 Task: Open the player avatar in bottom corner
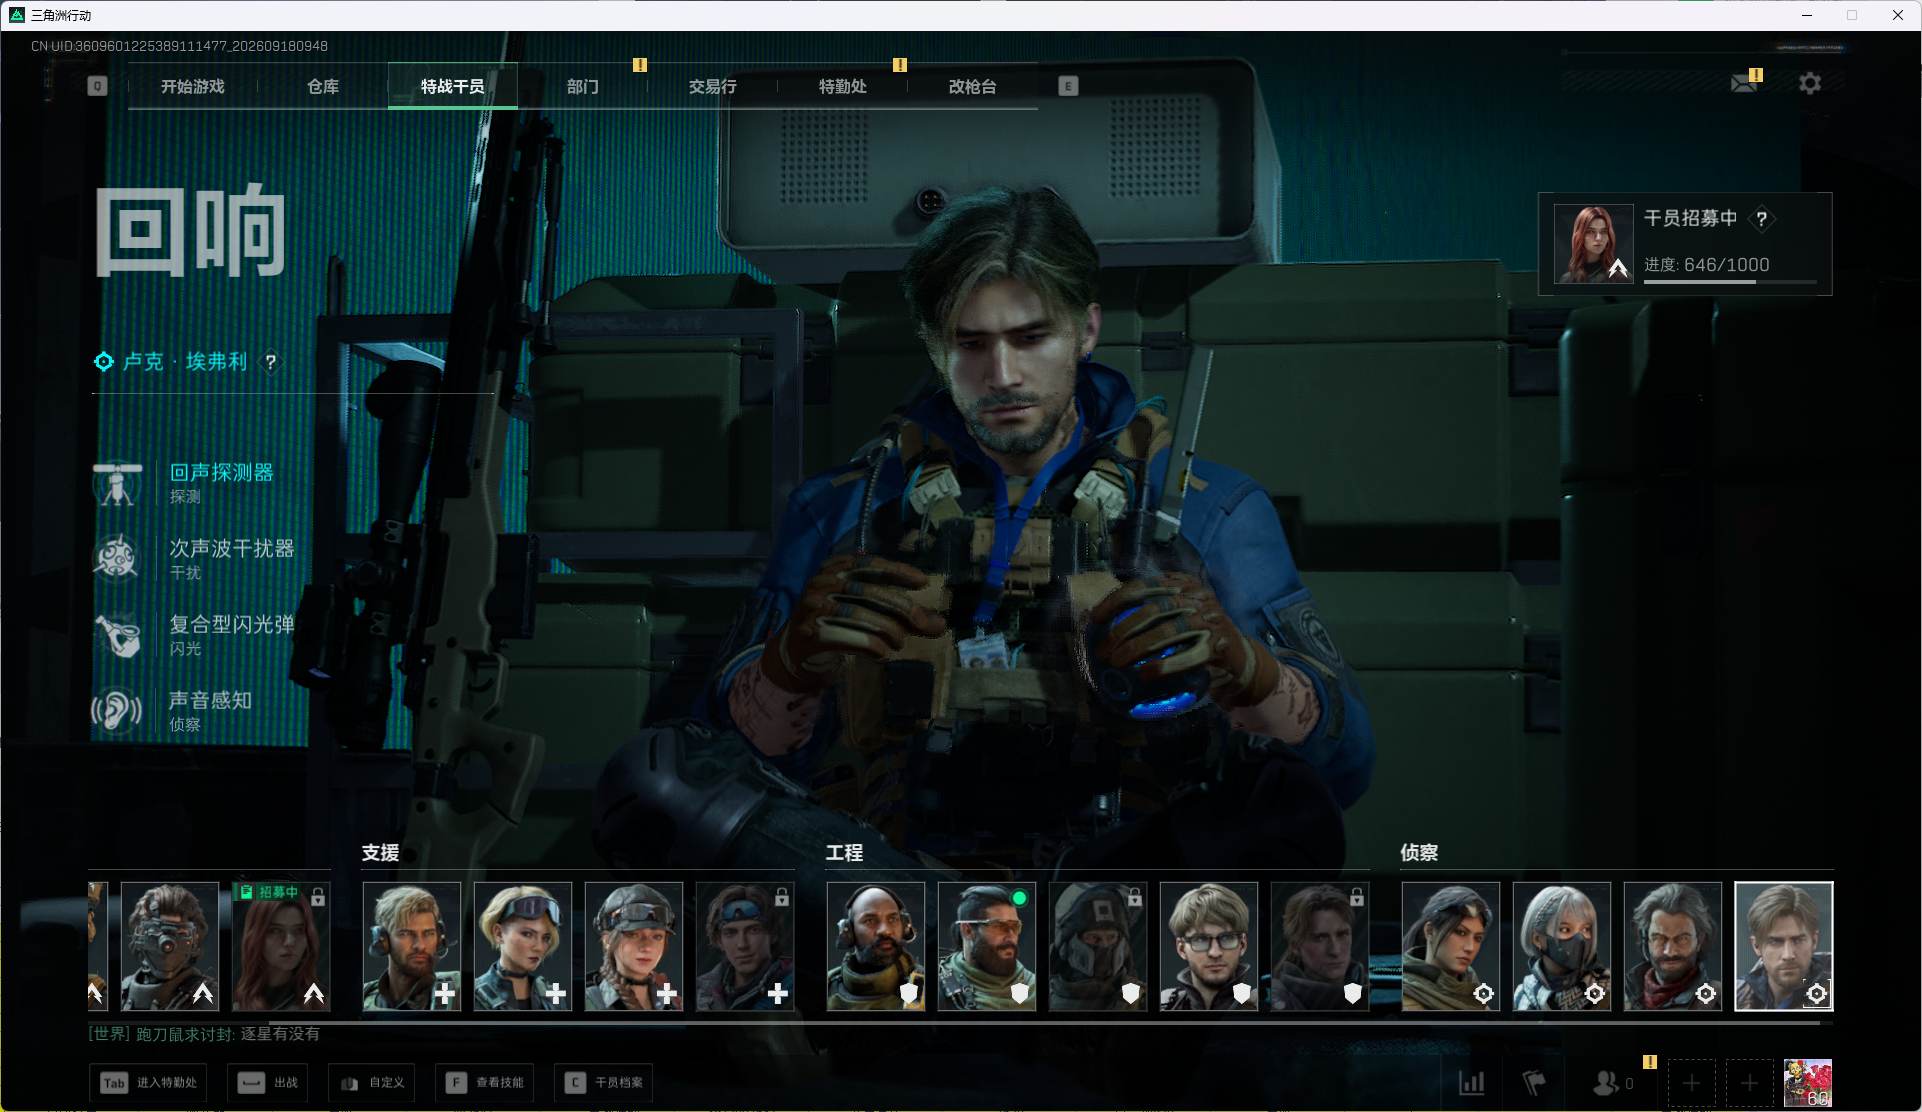pyautogui.click(x=1808, y=1083)
